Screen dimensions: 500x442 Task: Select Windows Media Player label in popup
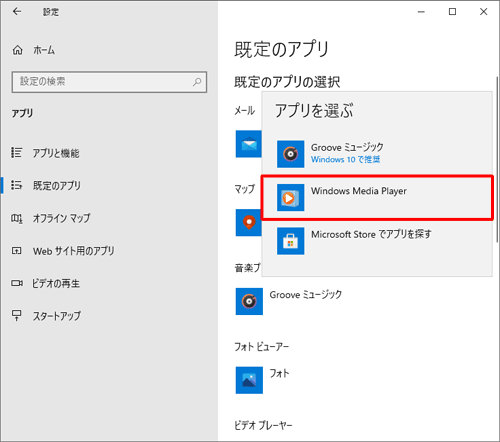359,191
